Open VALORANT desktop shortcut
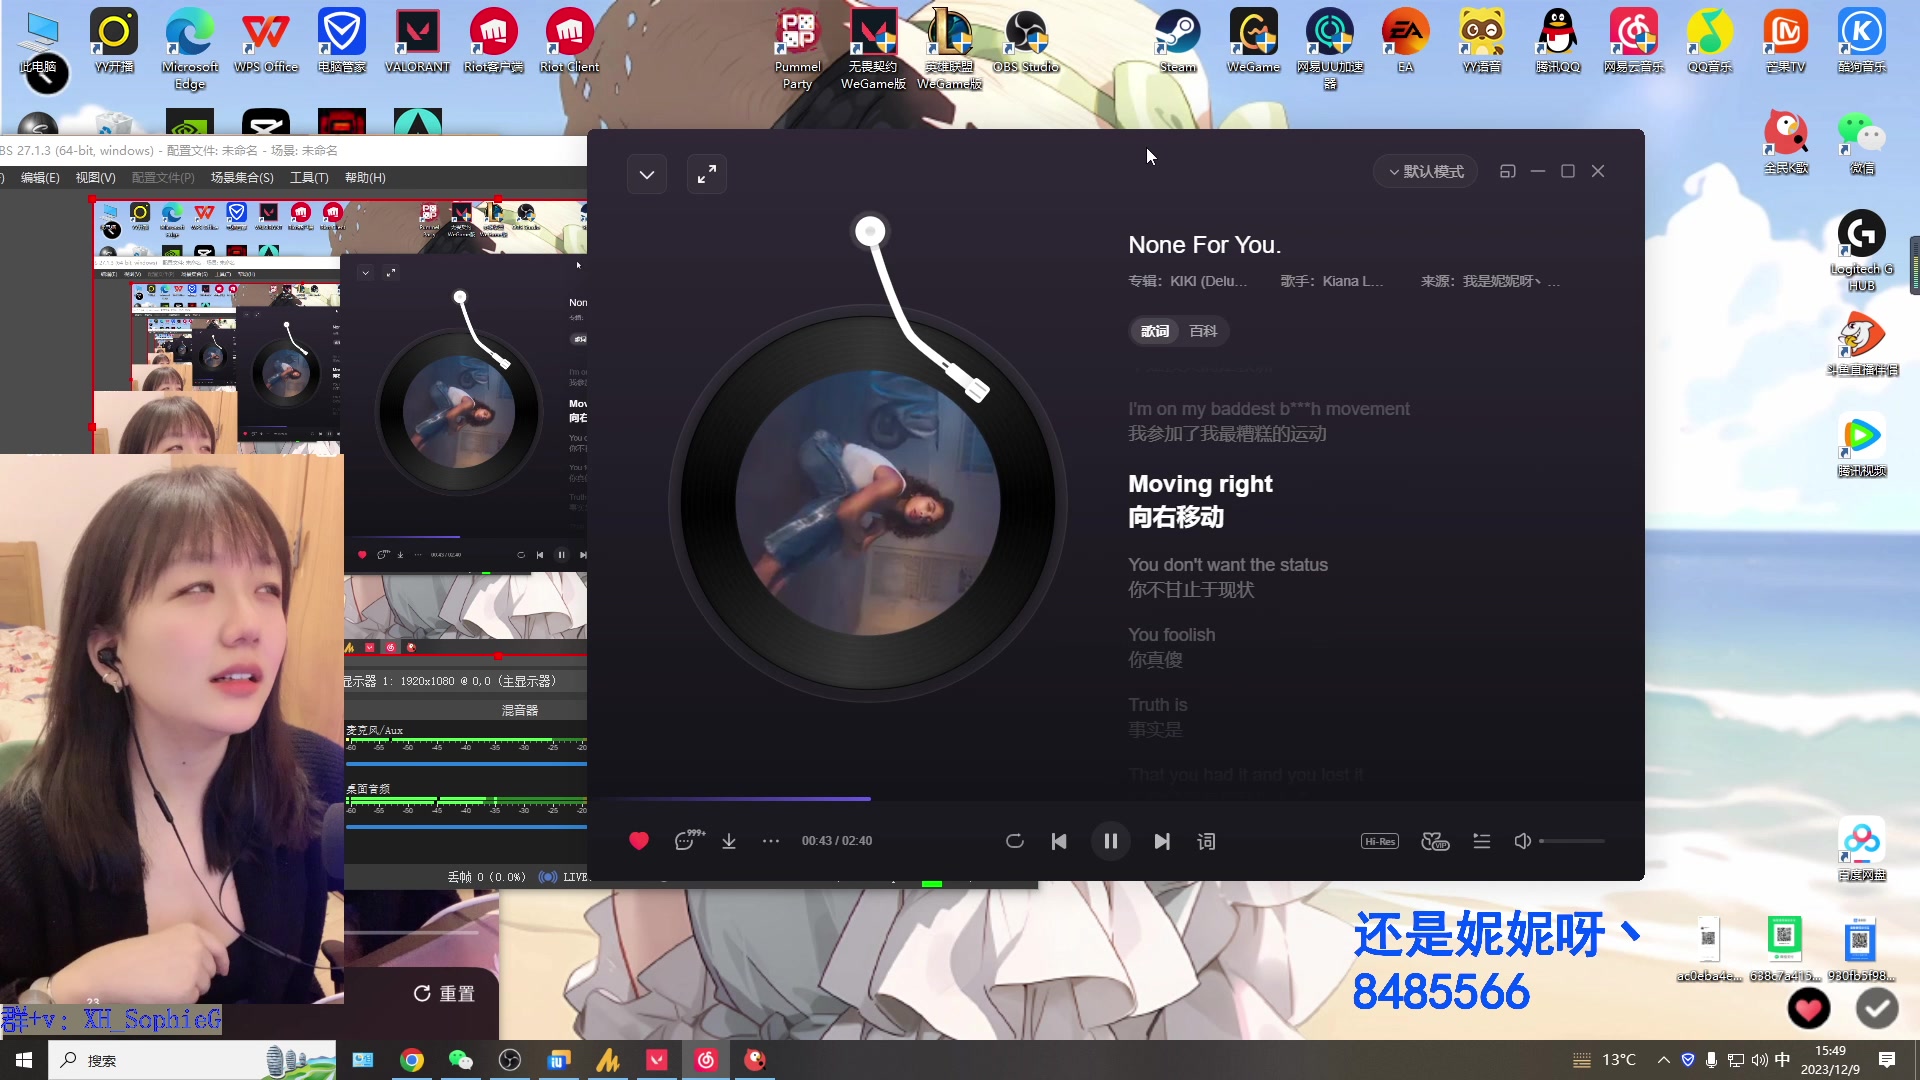Screen dimensions: 1920x1080 (417, 42)
